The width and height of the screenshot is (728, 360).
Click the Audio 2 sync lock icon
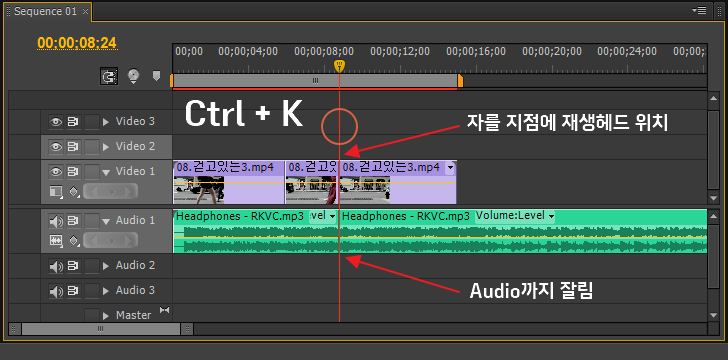point(72,266)
